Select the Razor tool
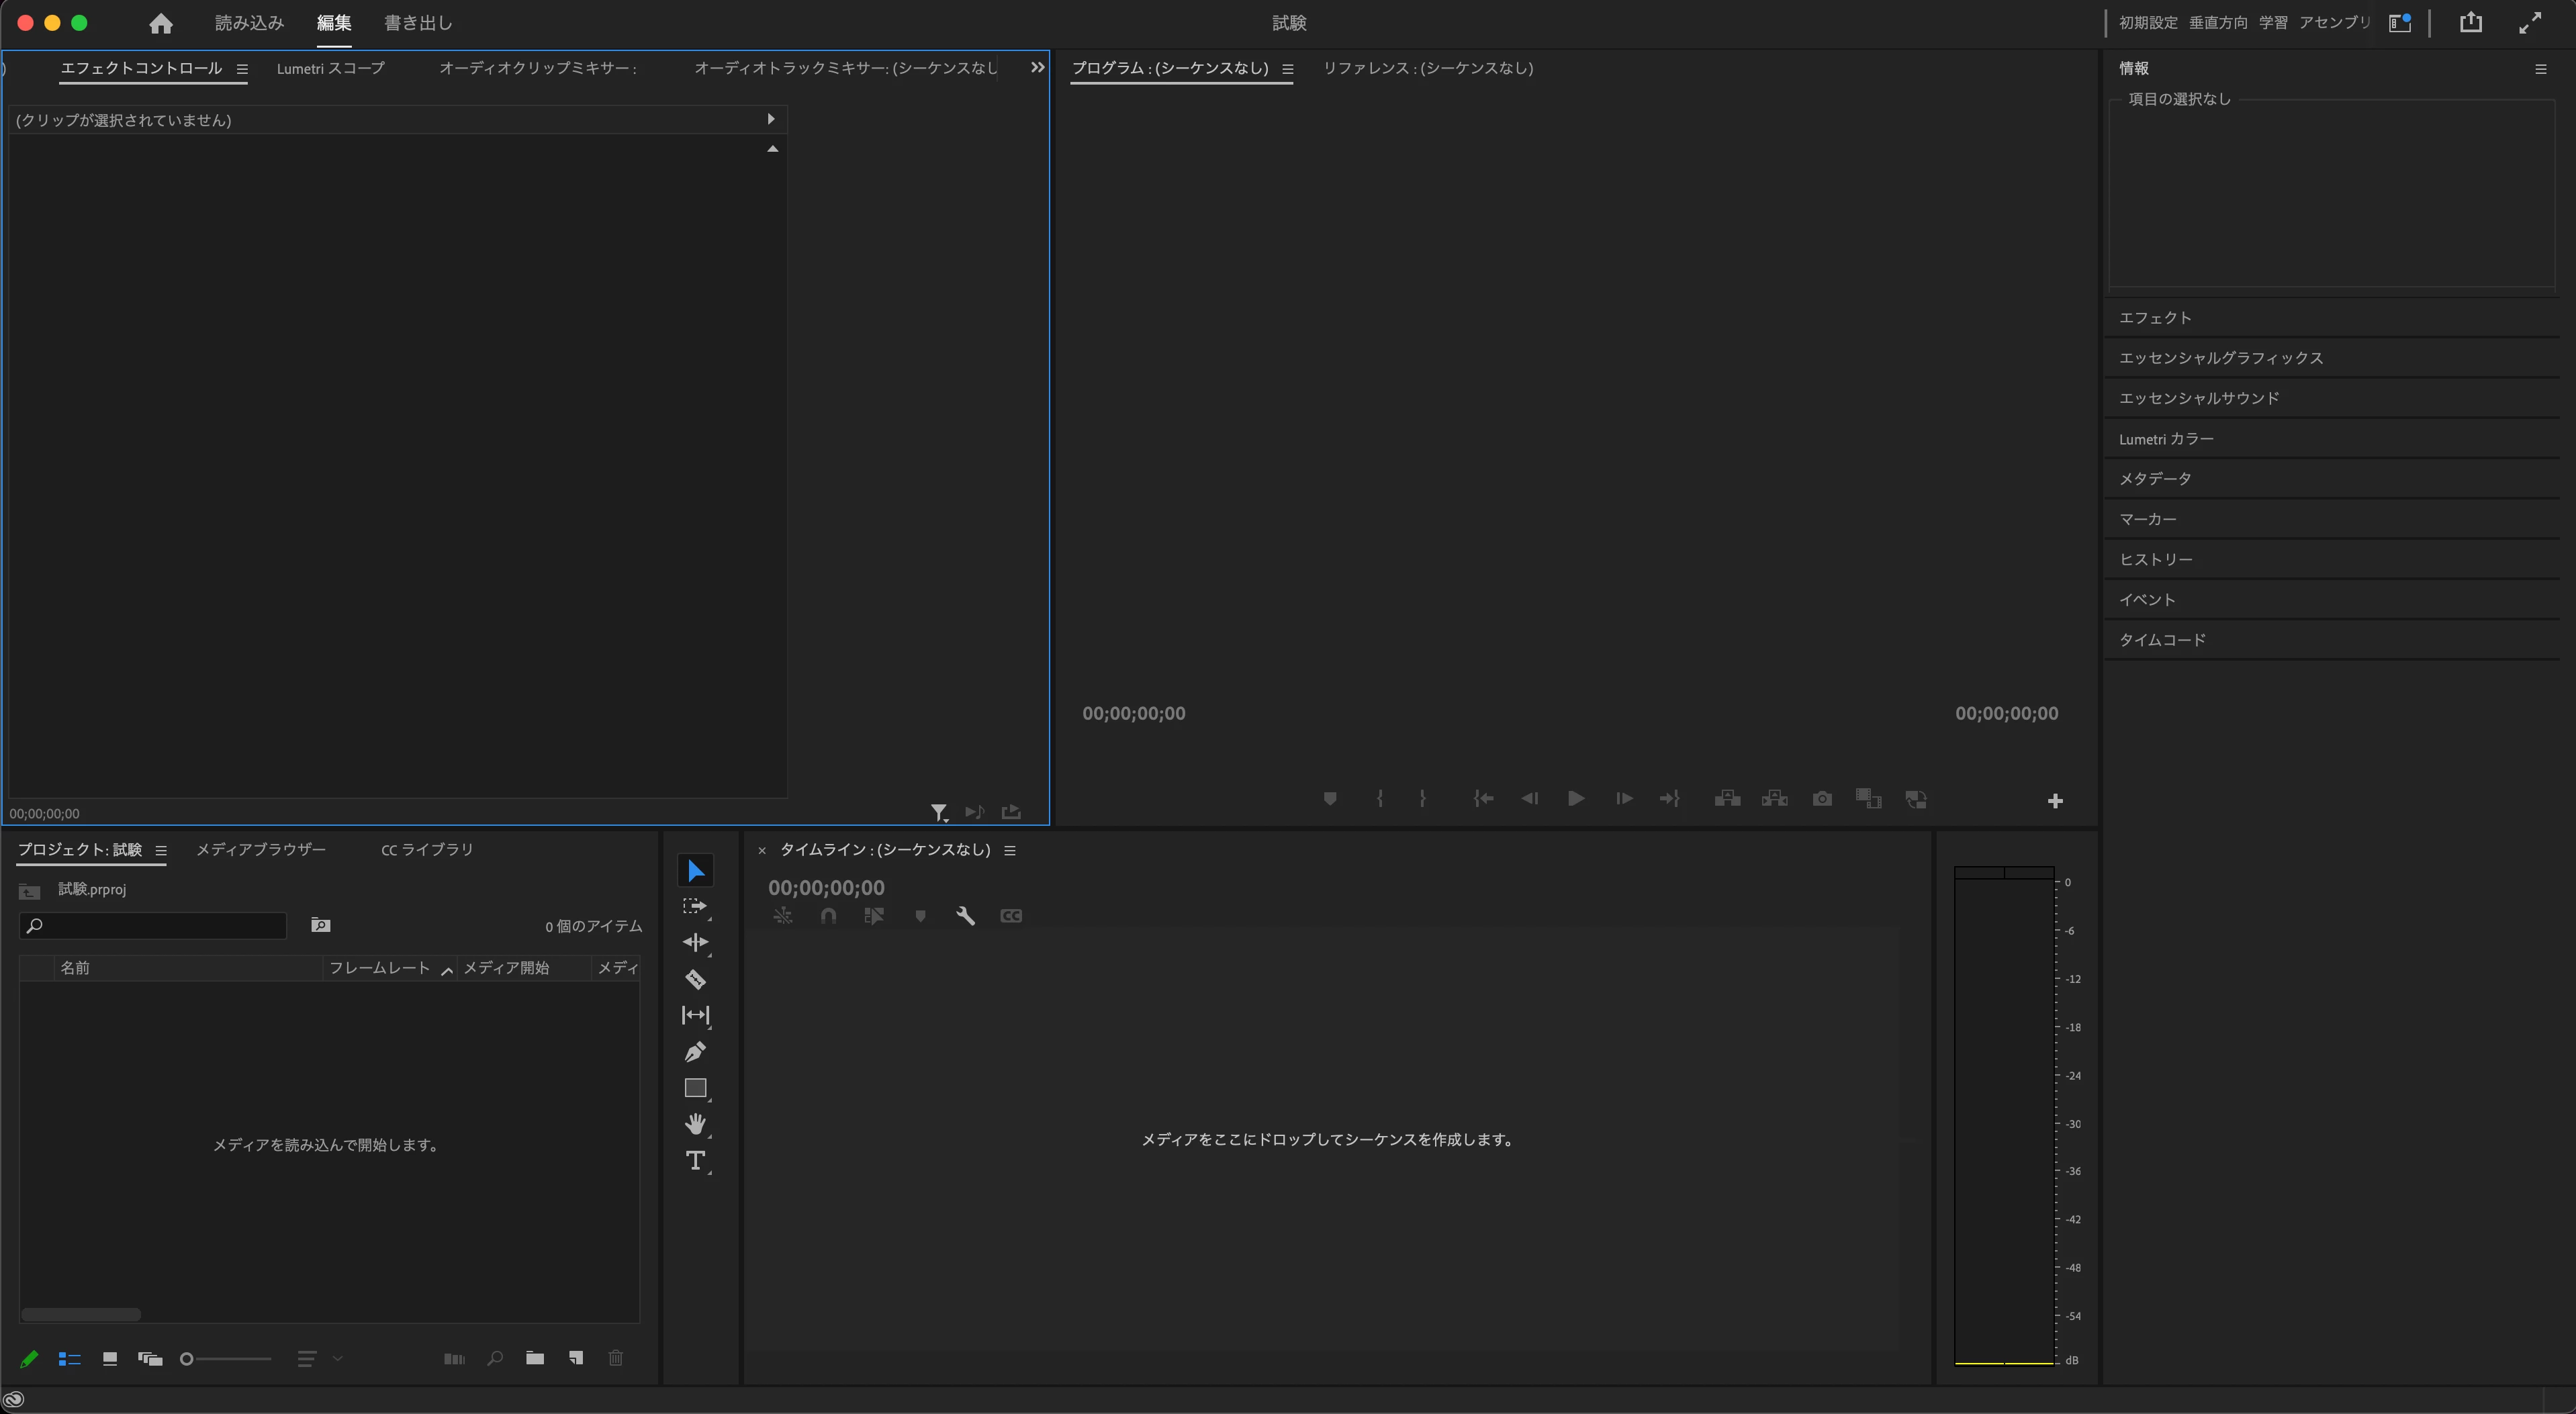 (x=695, y=979)
